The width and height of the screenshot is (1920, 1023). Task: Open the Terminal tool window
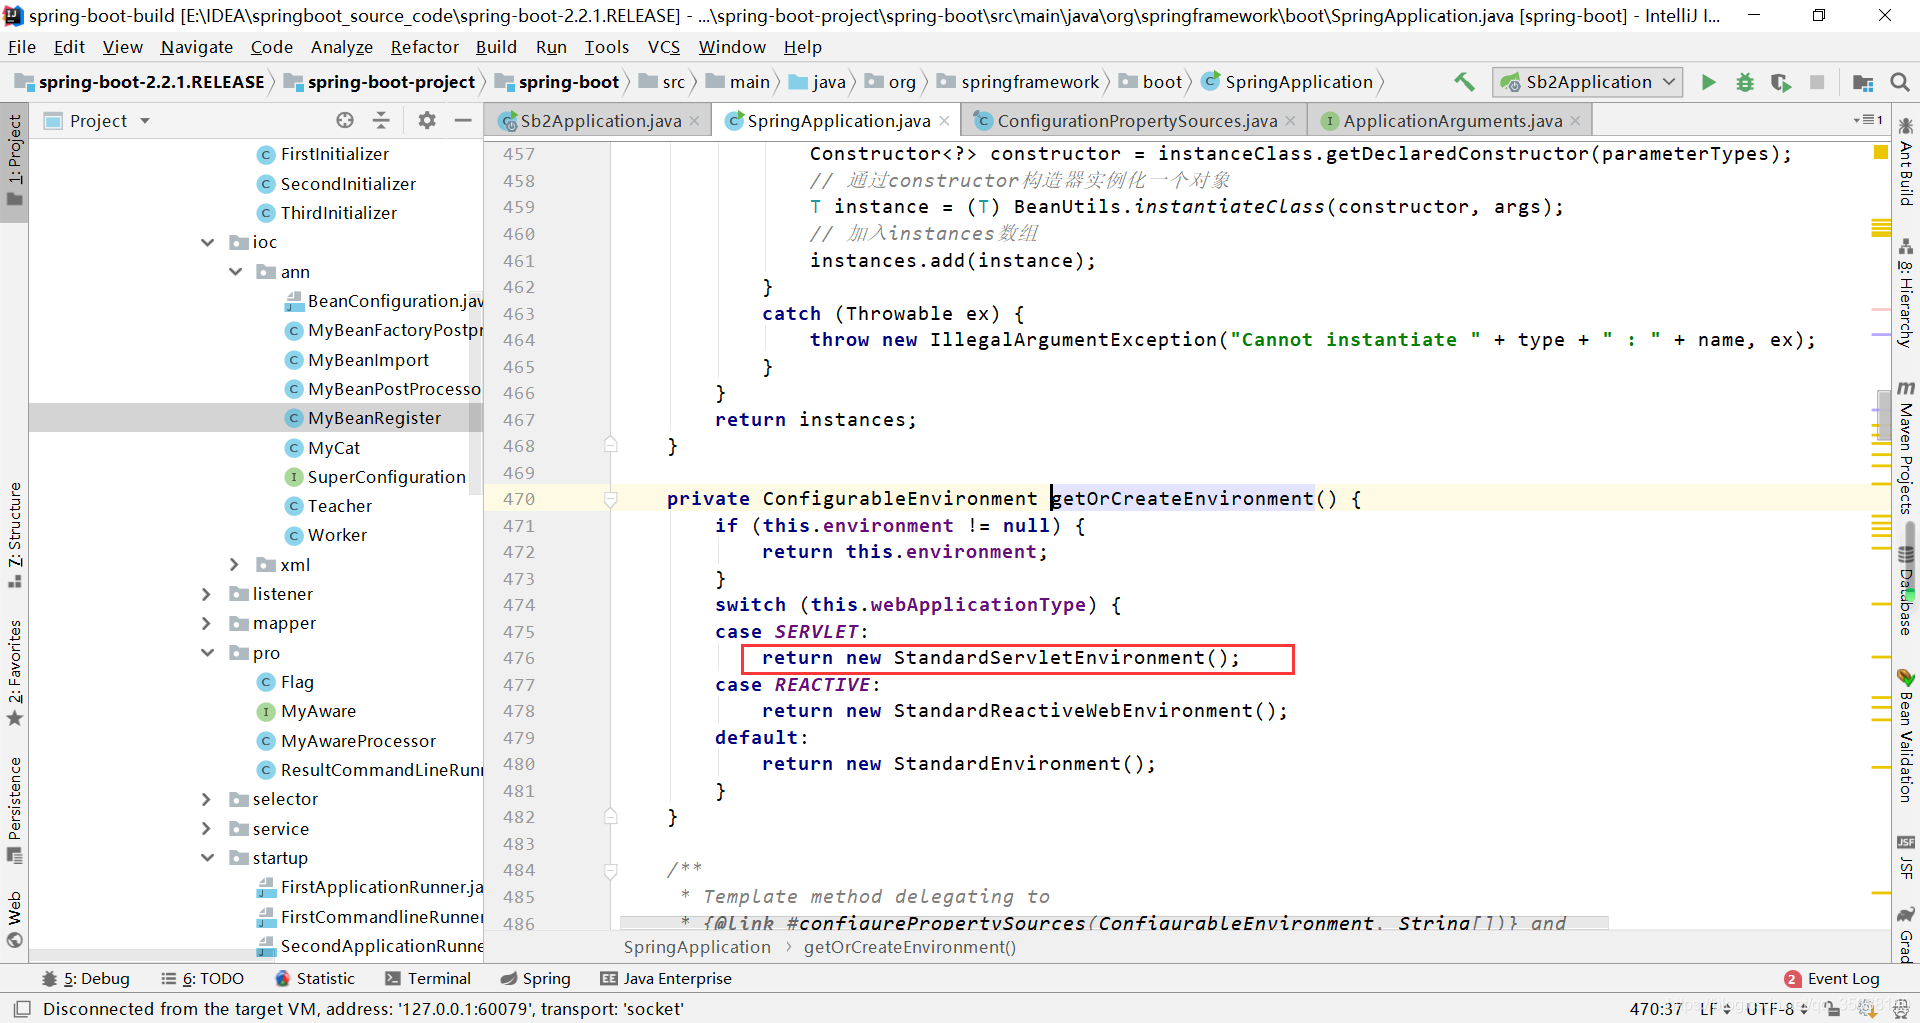[x=428, y=978]
